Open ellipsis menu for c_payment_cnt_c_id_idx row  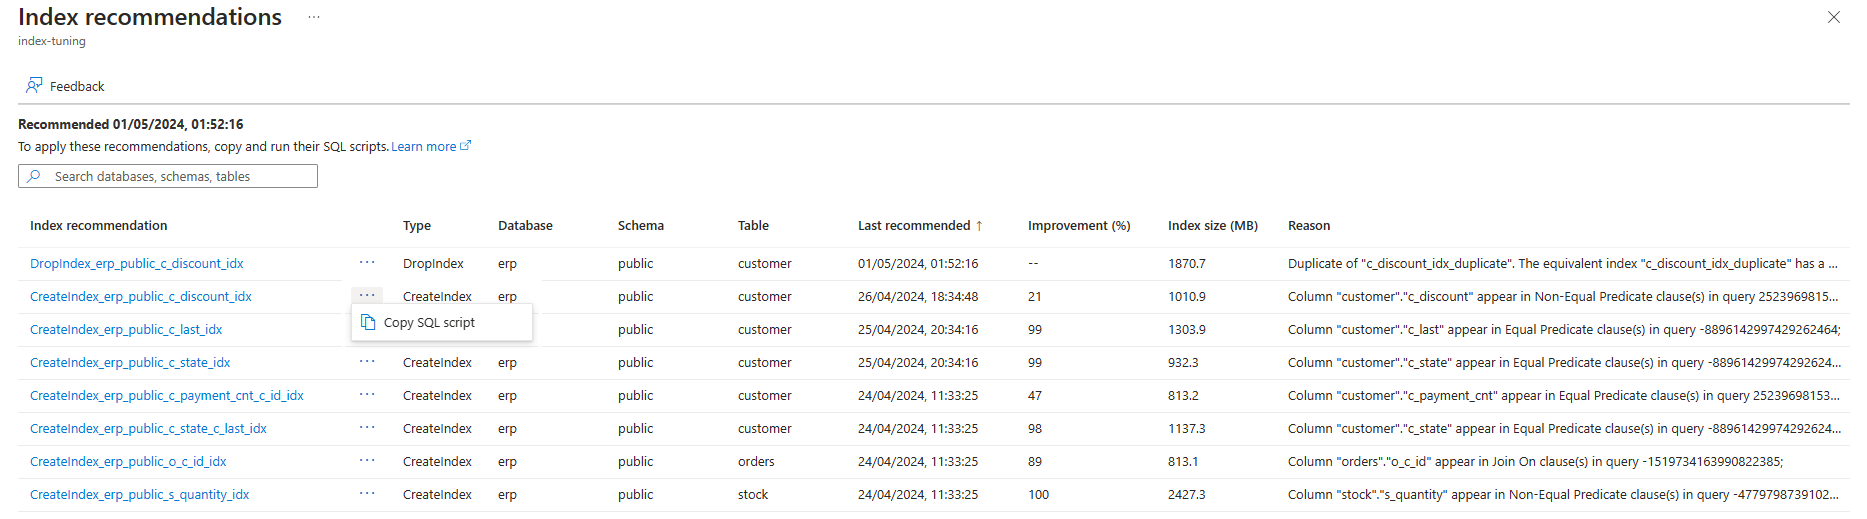tap(367, 395)
